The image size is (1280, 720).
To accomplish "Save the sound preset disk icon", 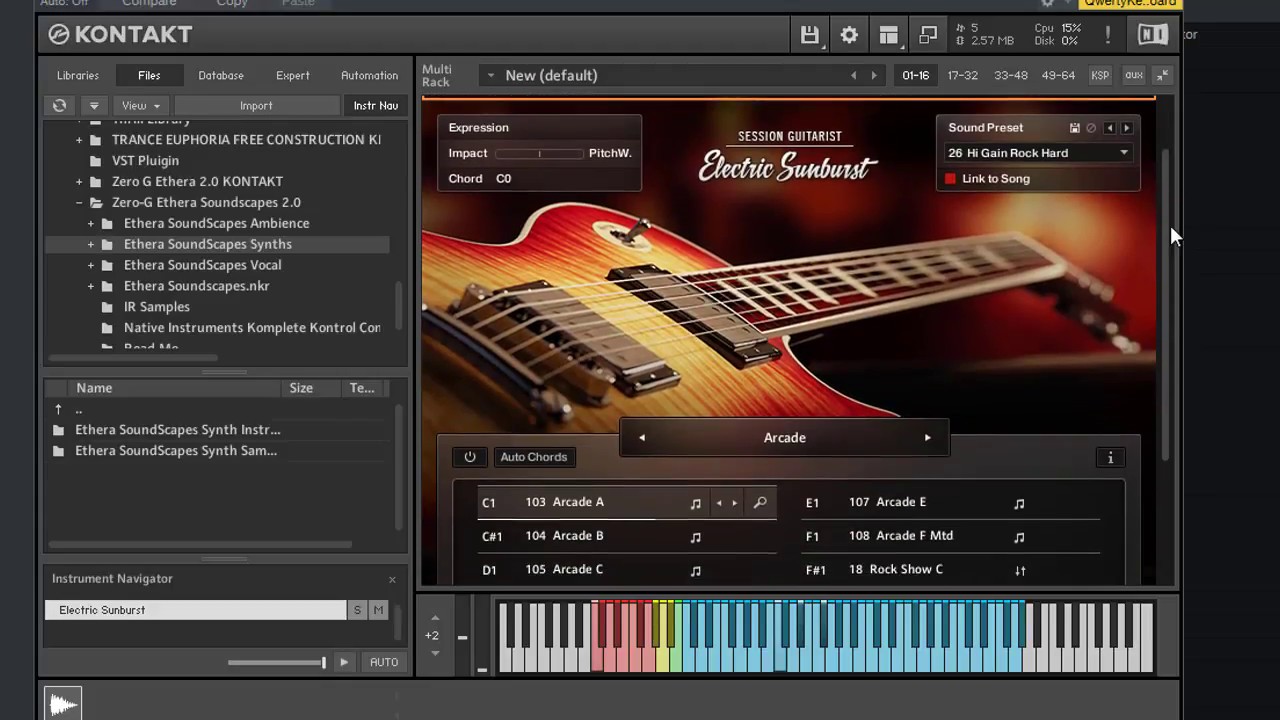I will click(1075, 128).
